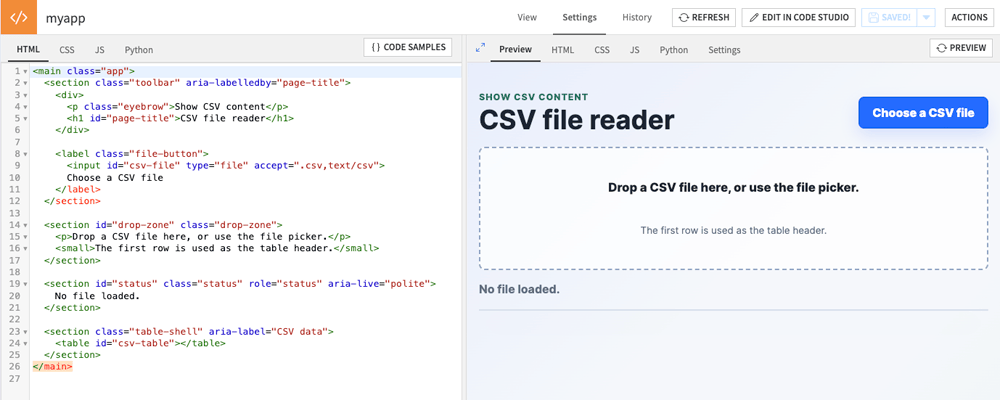The height and width of the screenshot is (400, 1000).
Task: Collapse code fold arrow on line 19
Action: tap(25, 284)
